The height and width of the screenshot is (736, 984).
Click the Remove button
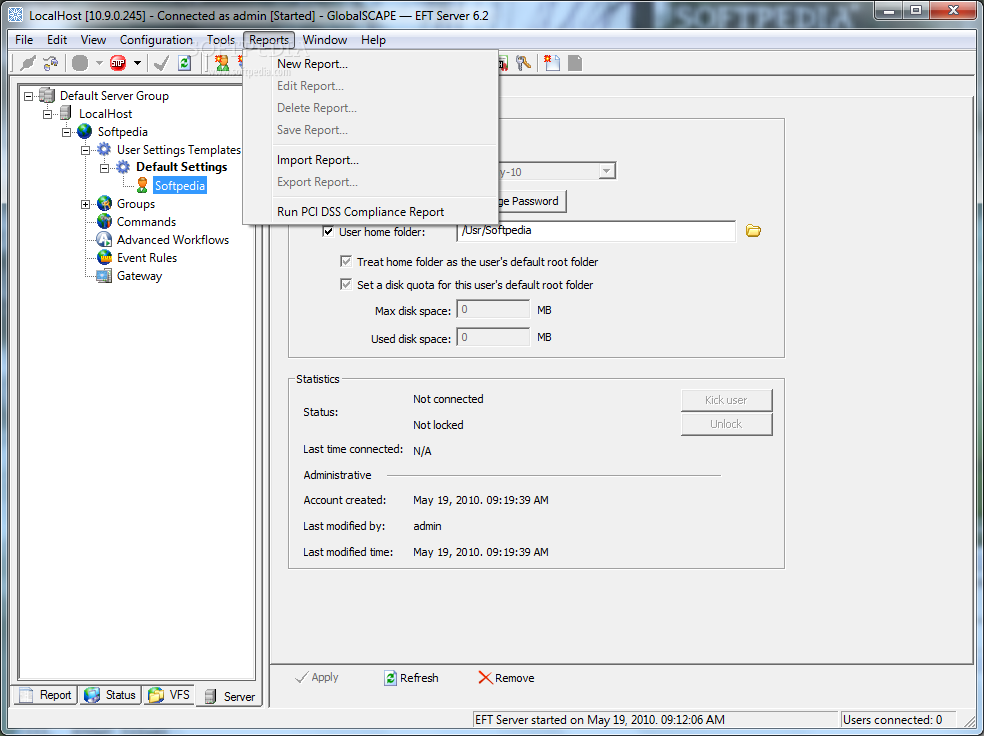pos(506,678)
